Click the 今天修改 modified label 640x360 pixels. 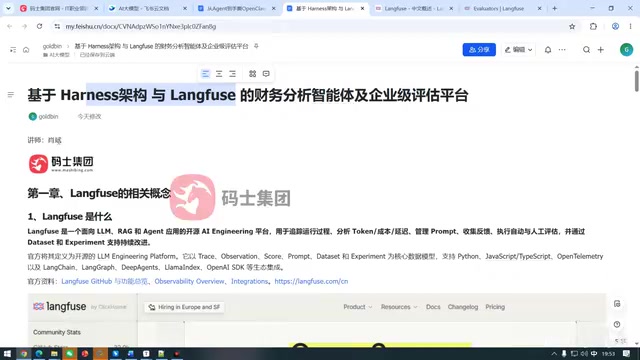click(89, 116)
